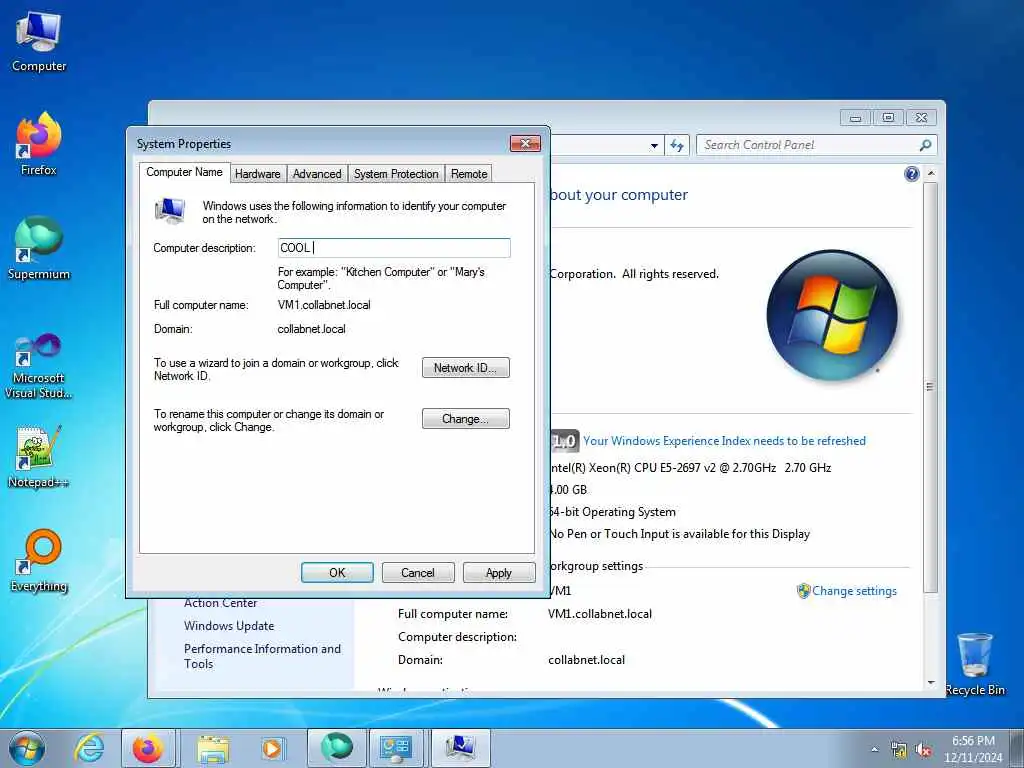1024x768 pixels.
Task: Open the Remote tab
Action: 469,174
